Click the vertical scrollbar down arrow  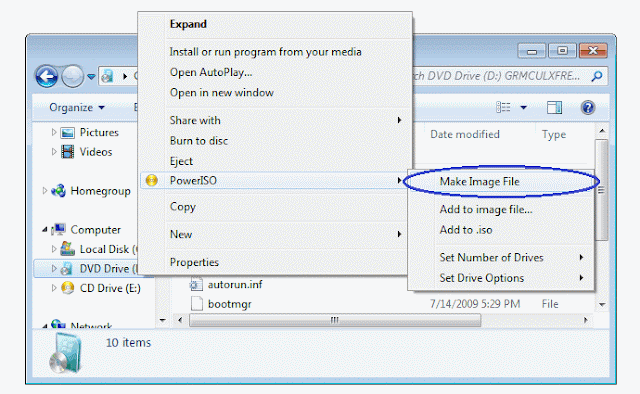pyautogui.click(x=602, y=305)
